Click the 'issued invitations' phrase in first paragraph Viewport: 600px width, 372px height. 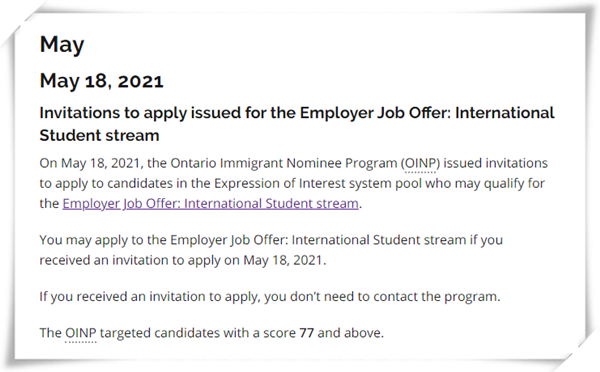(x=496, y=163)
